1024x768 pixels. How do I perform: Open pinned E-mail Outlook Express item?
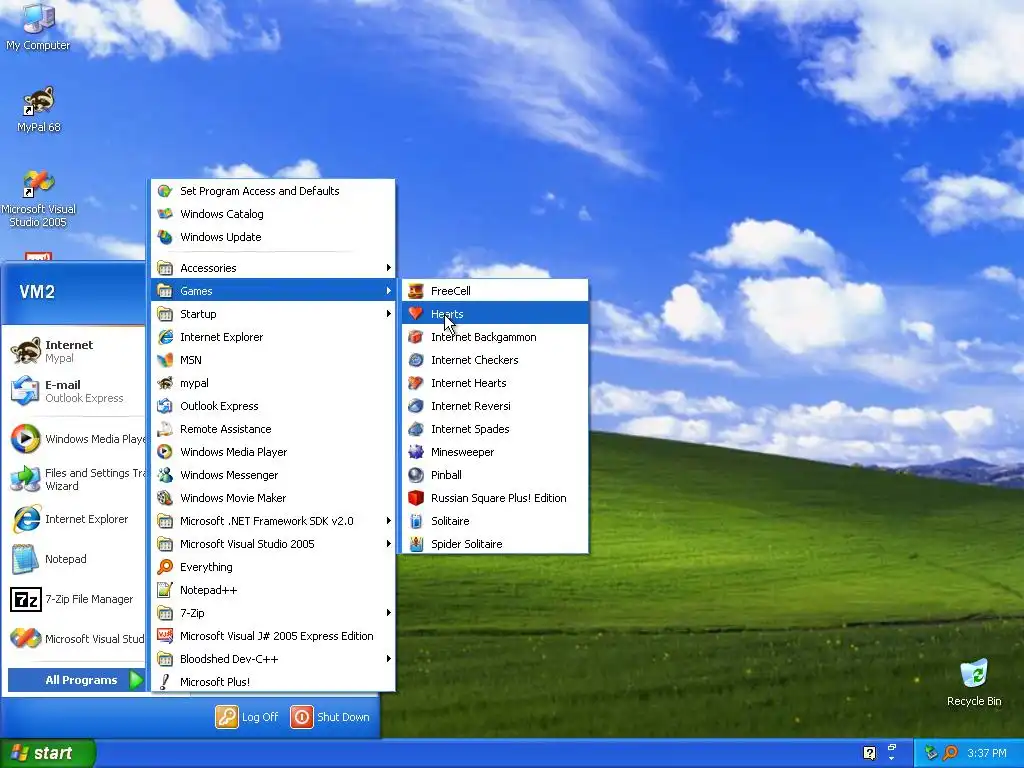tap(76, 391)
